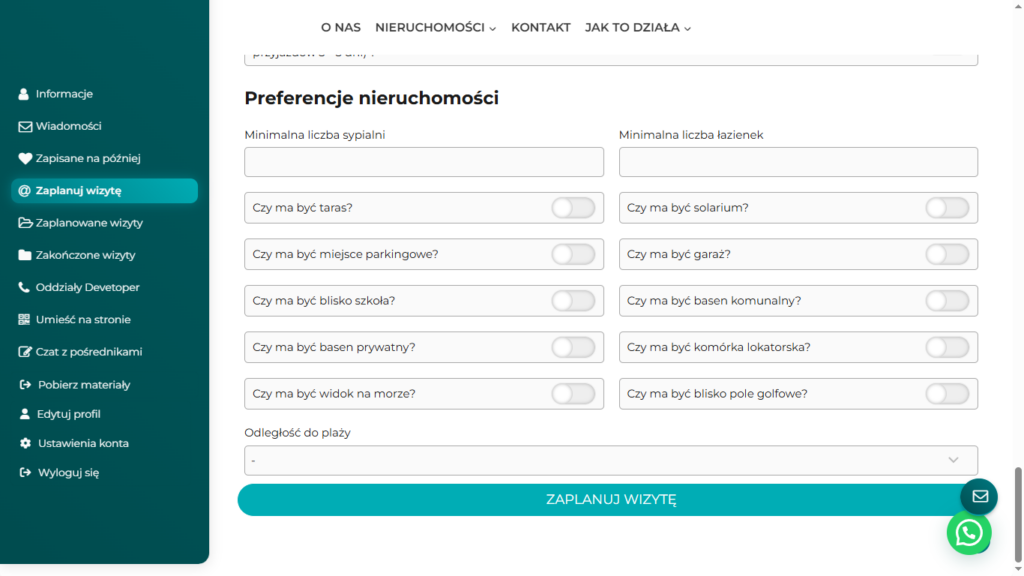The width and height of the screenshot is (1024, 576).
Task: Click the Czat z pośrednikami edit icon
Action: tap(26, 352)
